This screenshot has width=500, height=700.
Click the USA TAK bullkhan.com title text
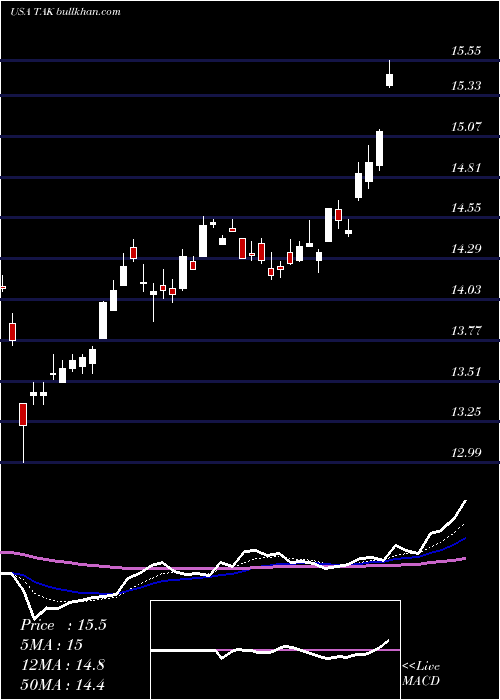tap(66, 12)
